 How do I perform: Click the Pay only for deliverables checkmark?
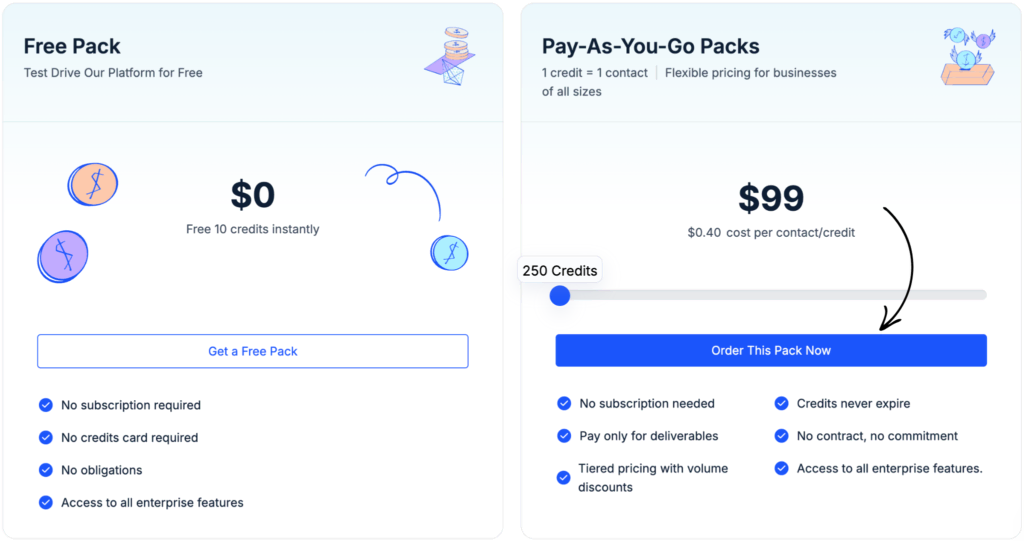point(564,436)
